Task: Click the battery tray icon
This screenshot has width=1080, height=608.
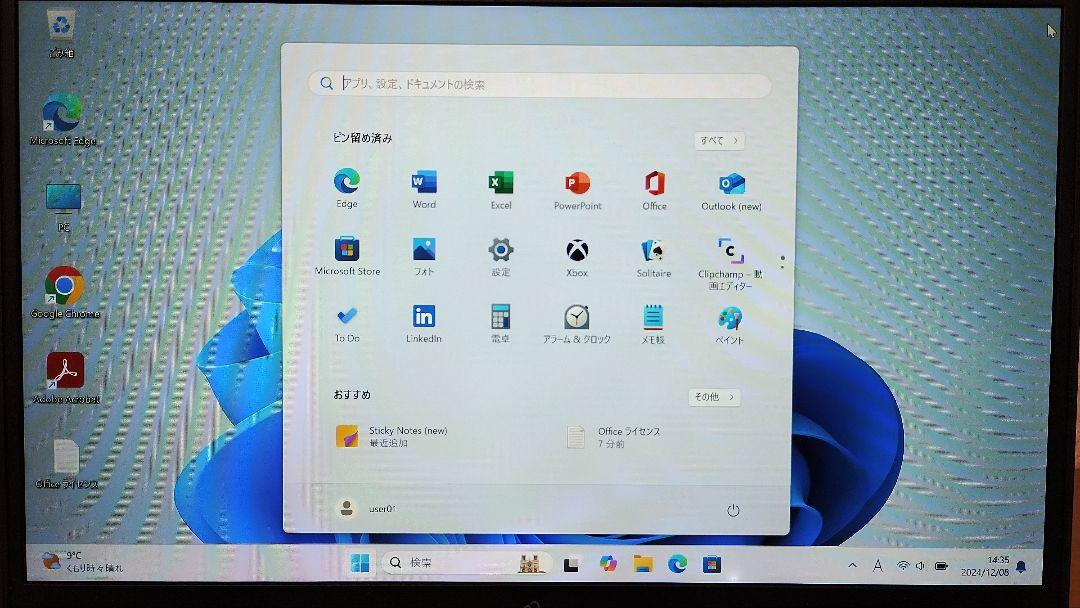Action: (941, 567)
